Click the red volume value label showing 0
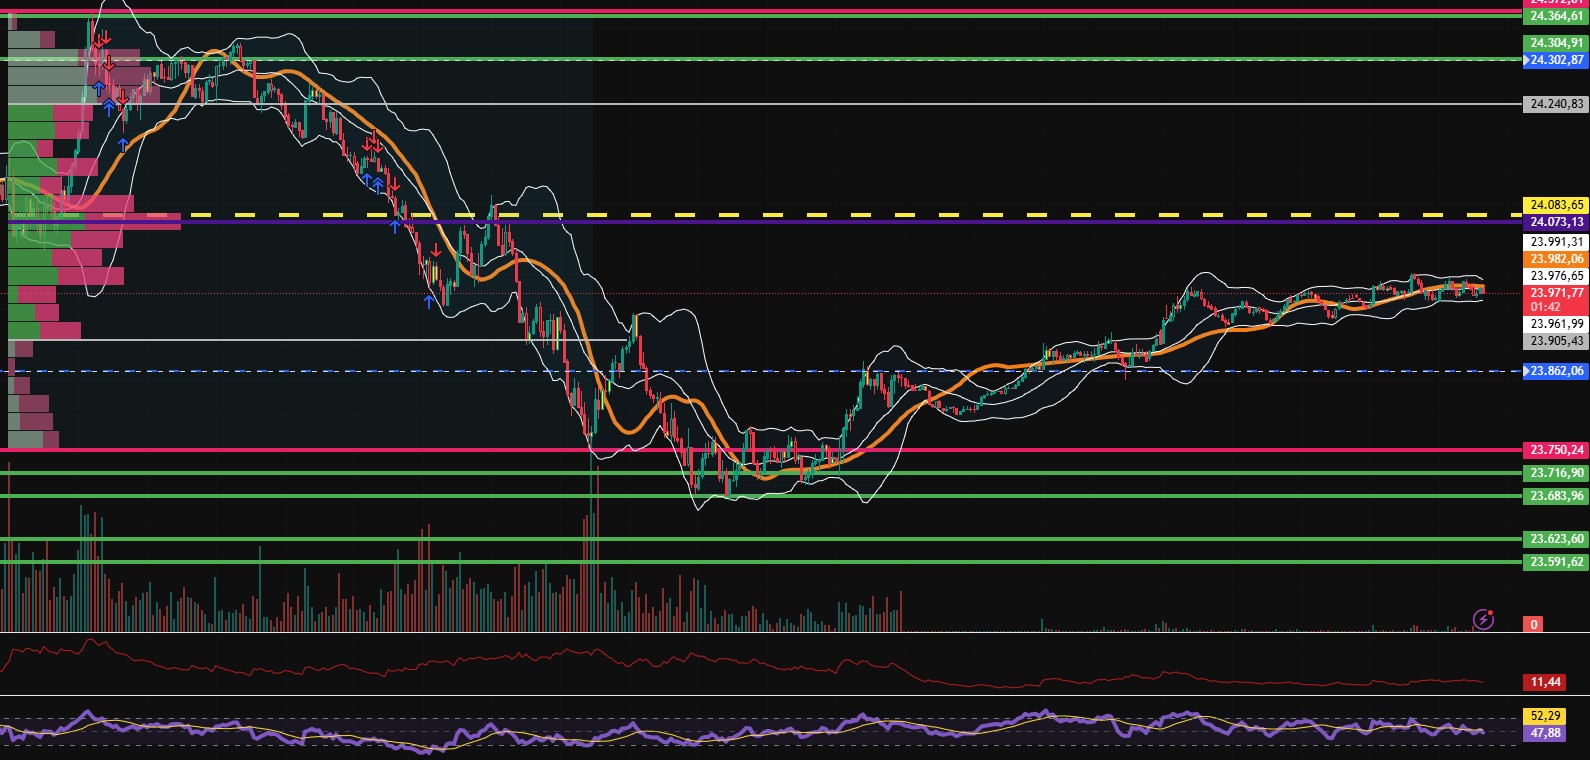The height and width of the screenshot is (760, 1590). [1533, 624]
